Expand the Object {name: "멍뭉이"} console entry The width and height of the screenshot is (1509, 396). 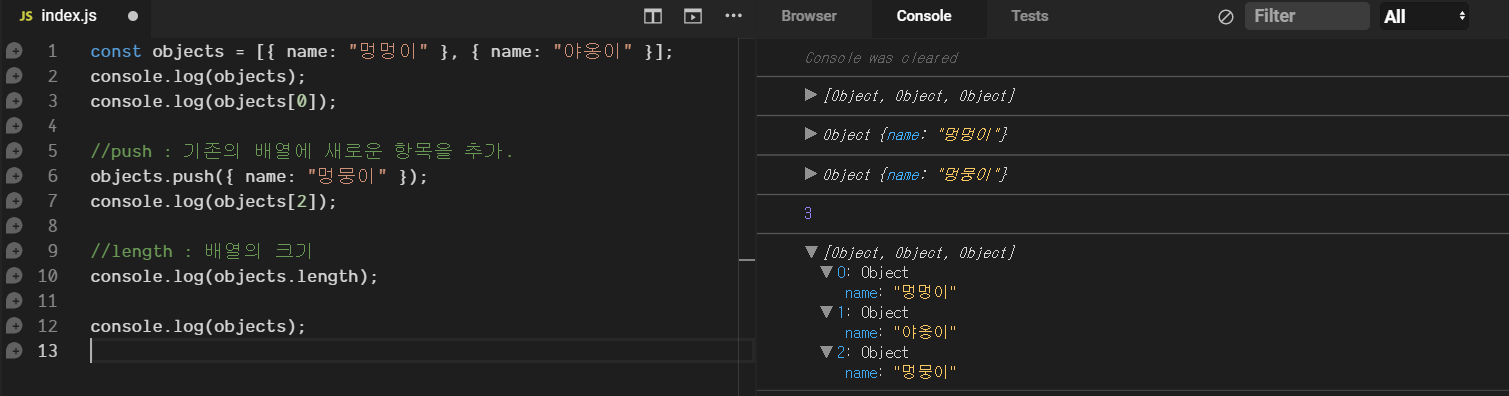pos(811,174)
